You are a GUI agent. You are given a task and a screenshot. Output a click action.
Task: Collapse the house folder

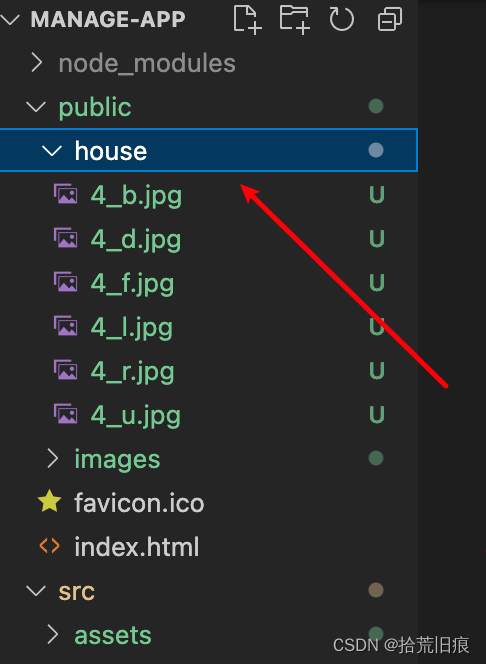[x=52, y=150]
